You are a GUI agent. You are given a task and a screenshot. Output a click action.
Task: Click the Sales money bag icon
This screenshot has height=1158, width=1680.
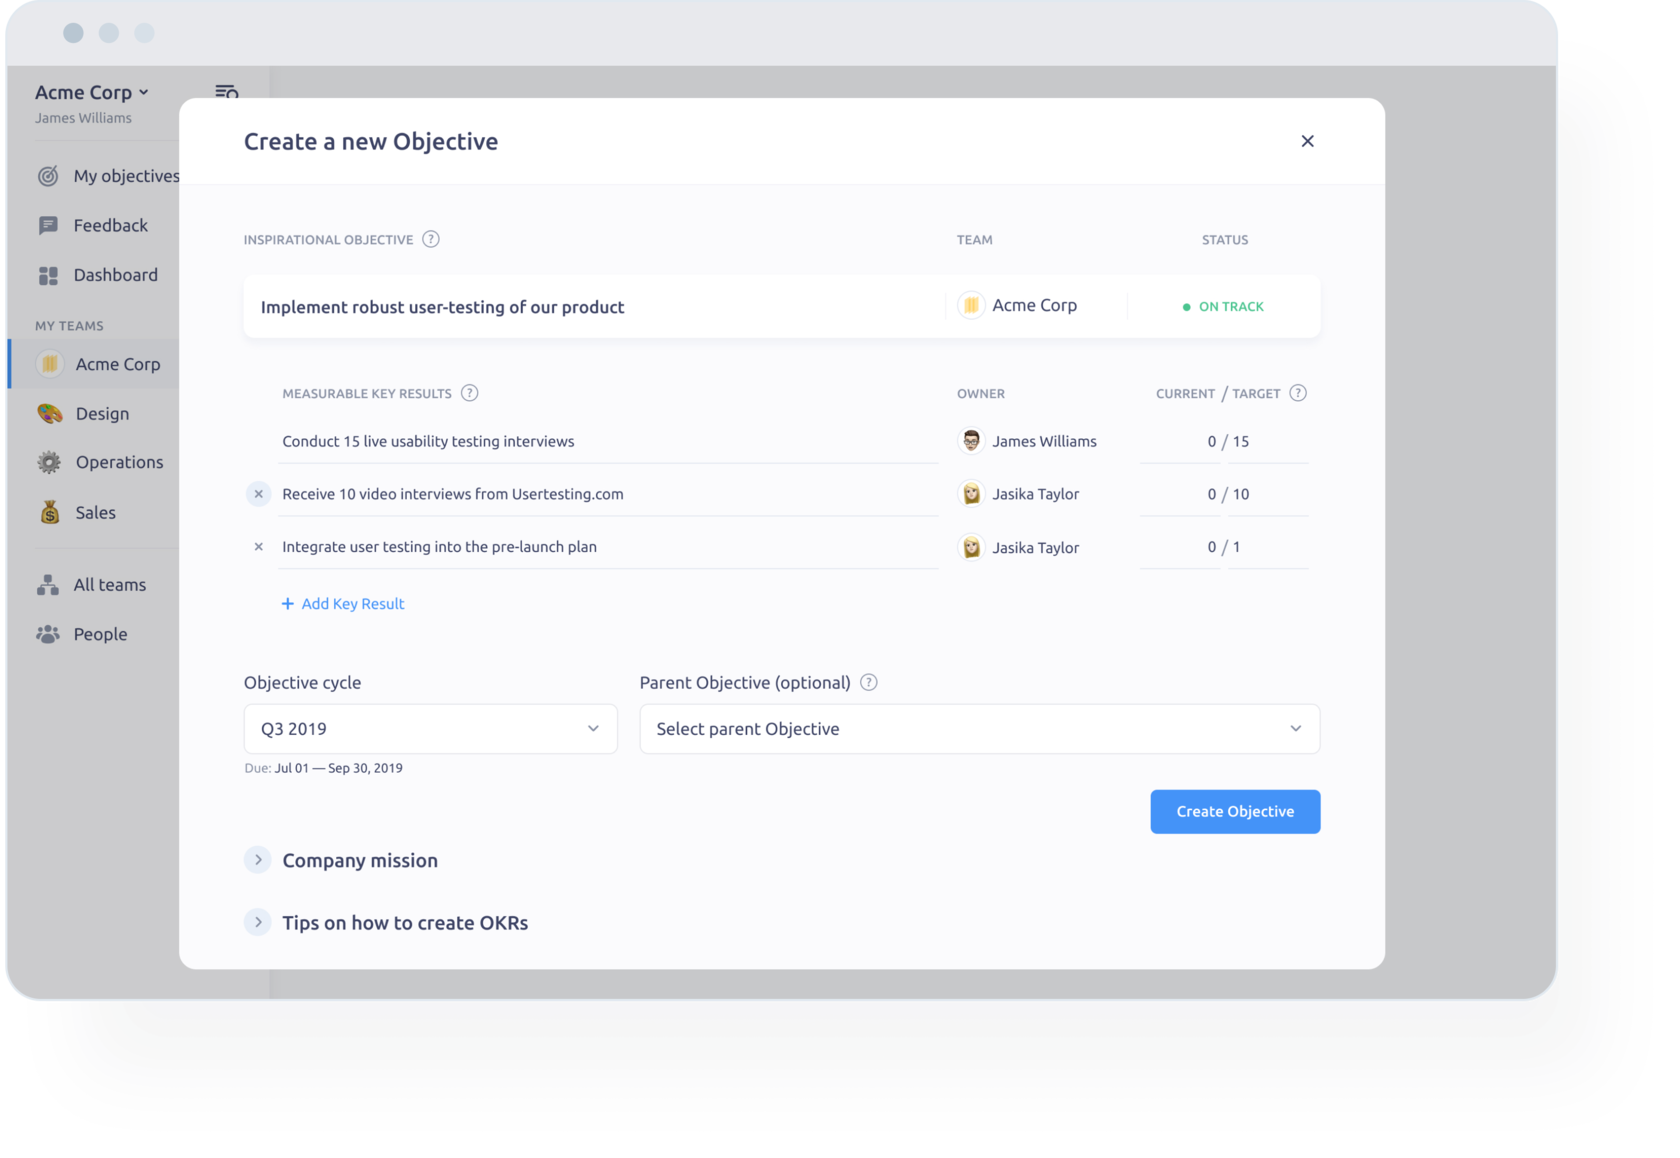[x=50, y=512]
